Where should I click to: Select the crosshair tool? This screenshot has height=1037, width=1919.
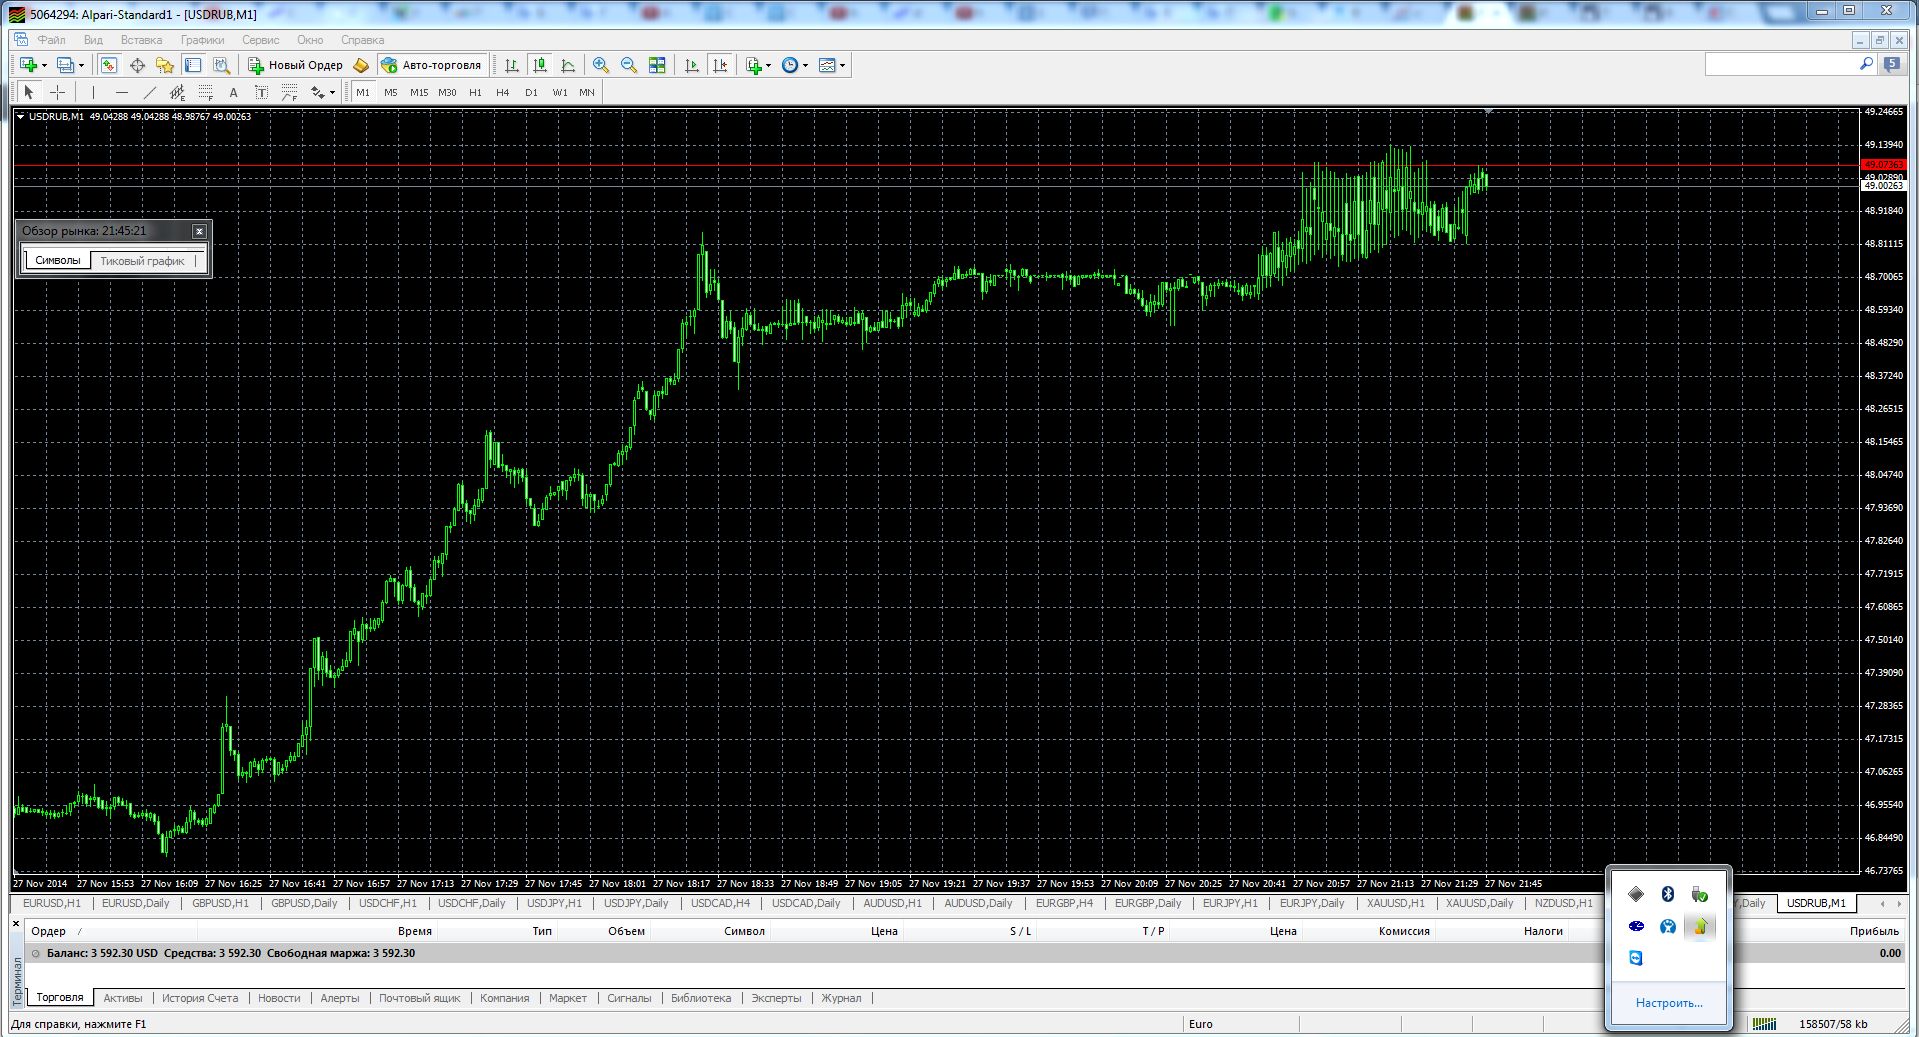tap(58, 92)
